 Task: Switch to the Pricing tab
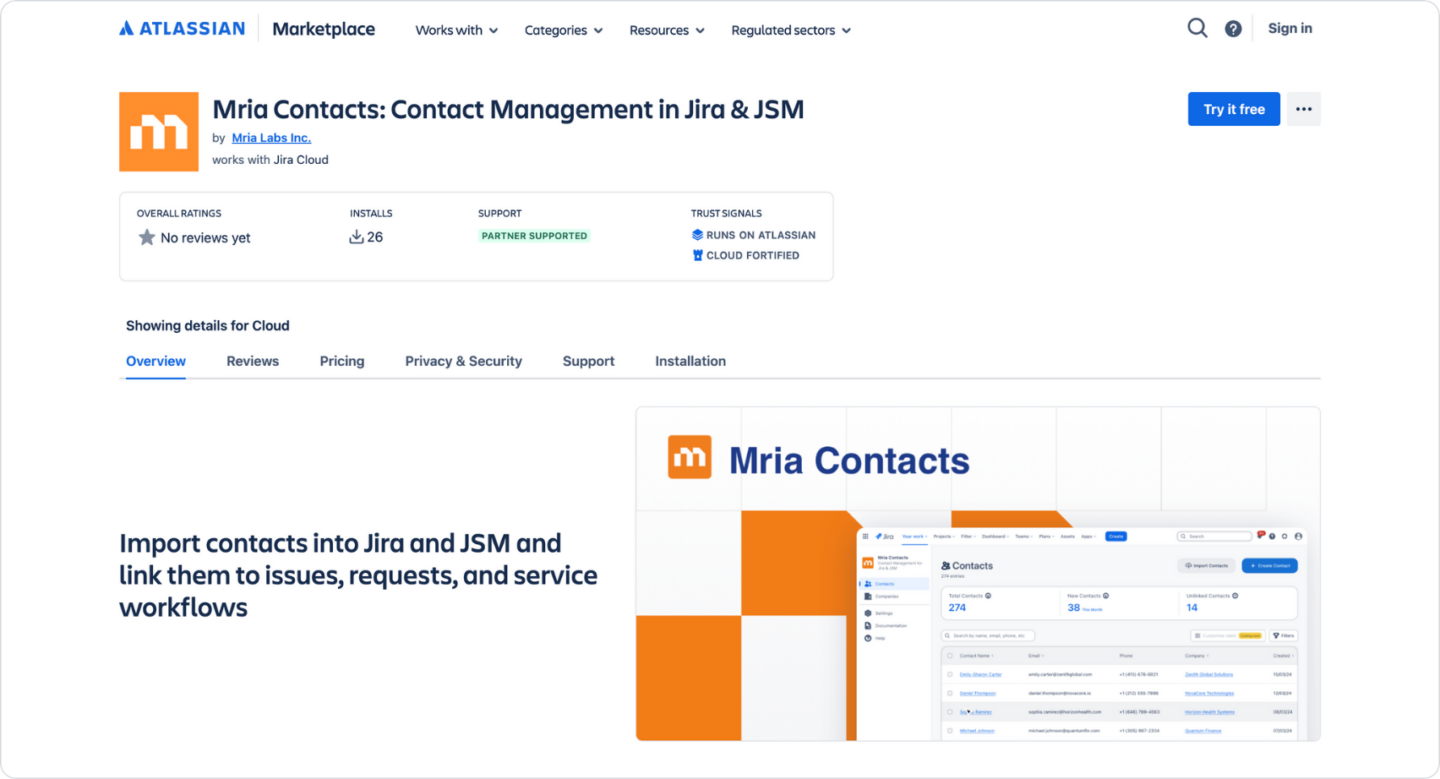[x=342, y=361]
